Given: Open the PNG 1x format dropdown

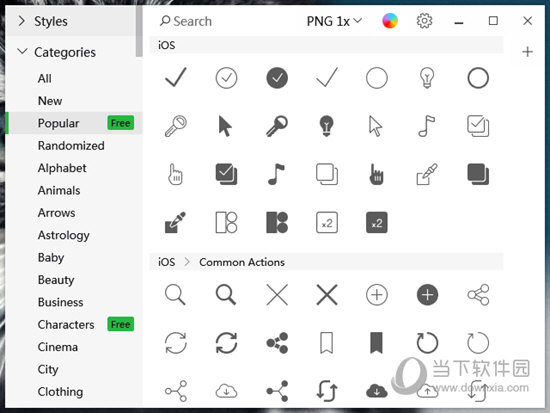Looking at the screenshot, I should (x=334, y=21).
